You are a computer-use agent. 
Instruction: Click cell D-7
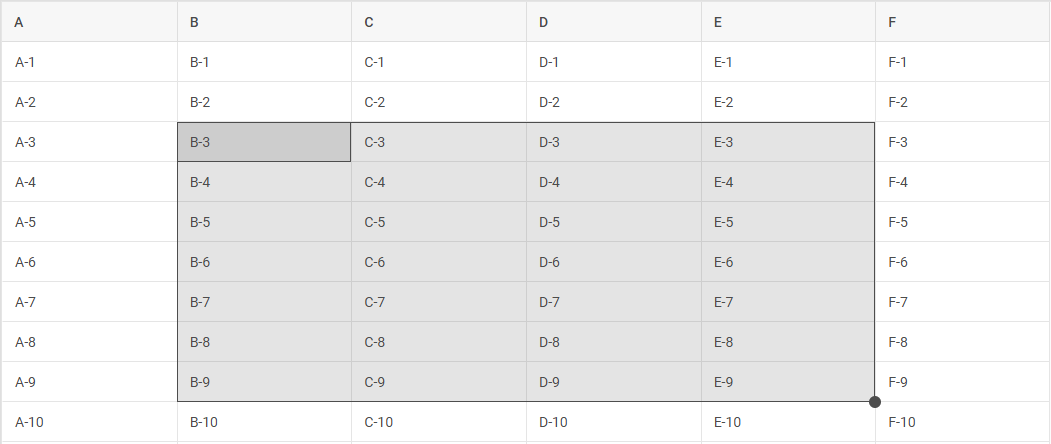click(x=614, y=302)
